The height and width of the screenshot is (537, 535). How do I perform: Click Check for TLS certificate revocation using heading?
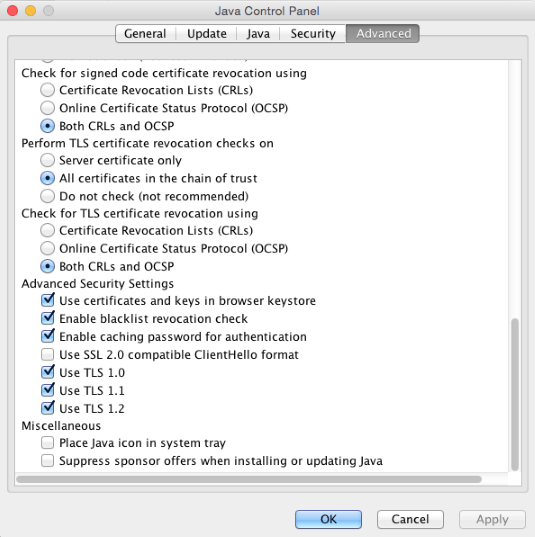click(140, 213)
